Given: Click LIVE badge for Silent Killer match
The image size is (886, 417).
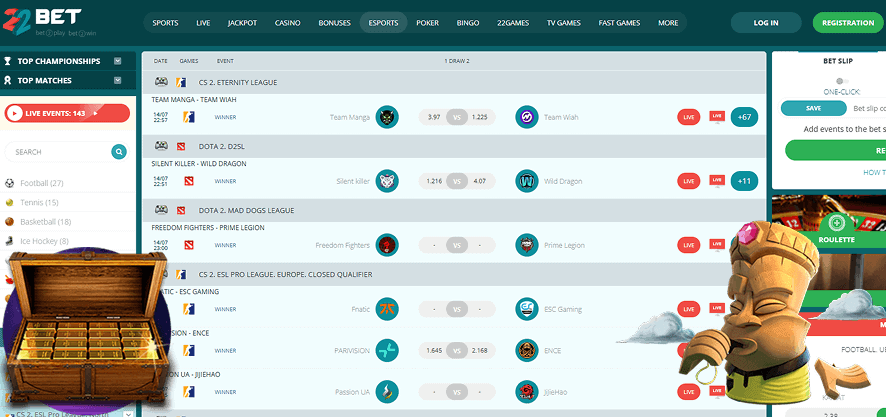Looking at the screenshot, I should tap(688, 181).
